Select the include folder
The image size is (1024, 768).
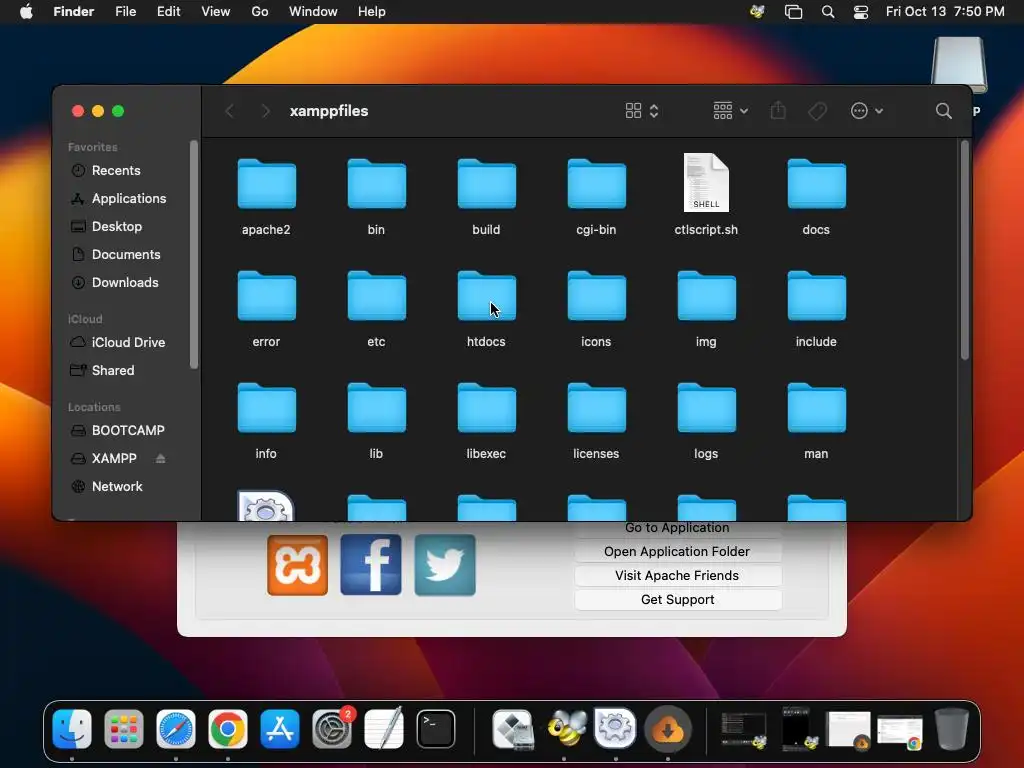[x=816, y=296]
